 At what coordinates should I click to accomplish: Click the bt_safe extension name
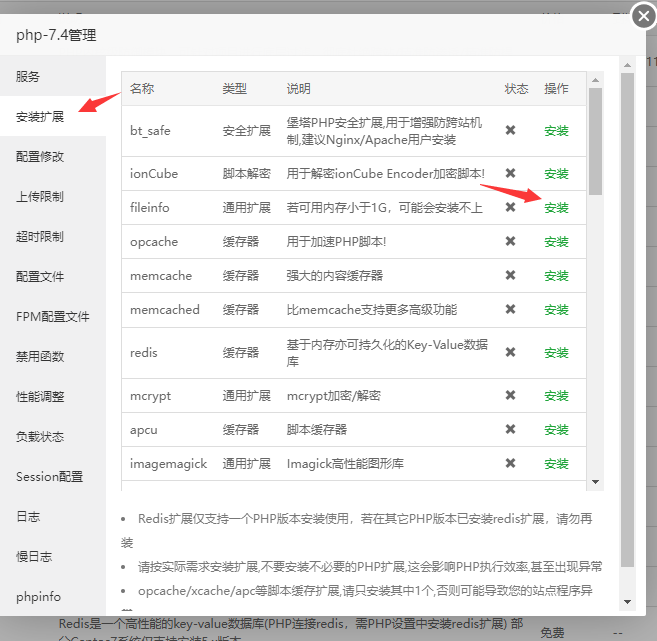(150, 131)
